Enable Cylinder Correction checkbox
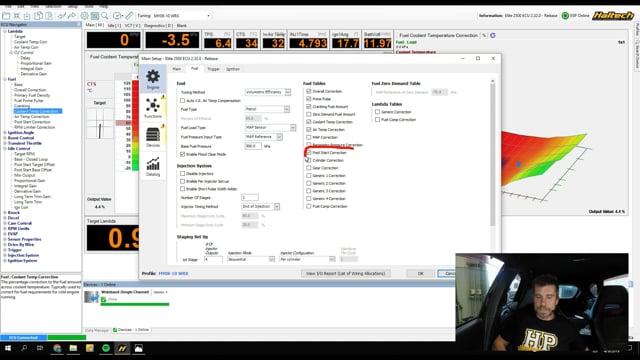This screenshot has width=640, height=360. point(309,160)
